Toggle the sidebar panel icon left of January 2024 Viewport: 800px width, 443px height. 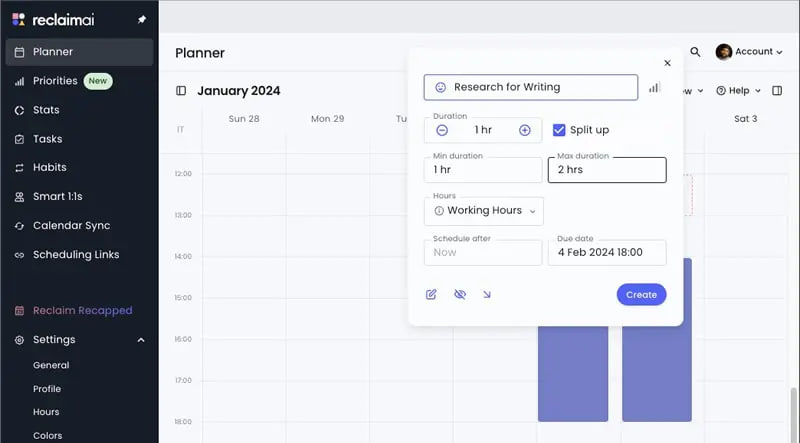tap(181, 91)
